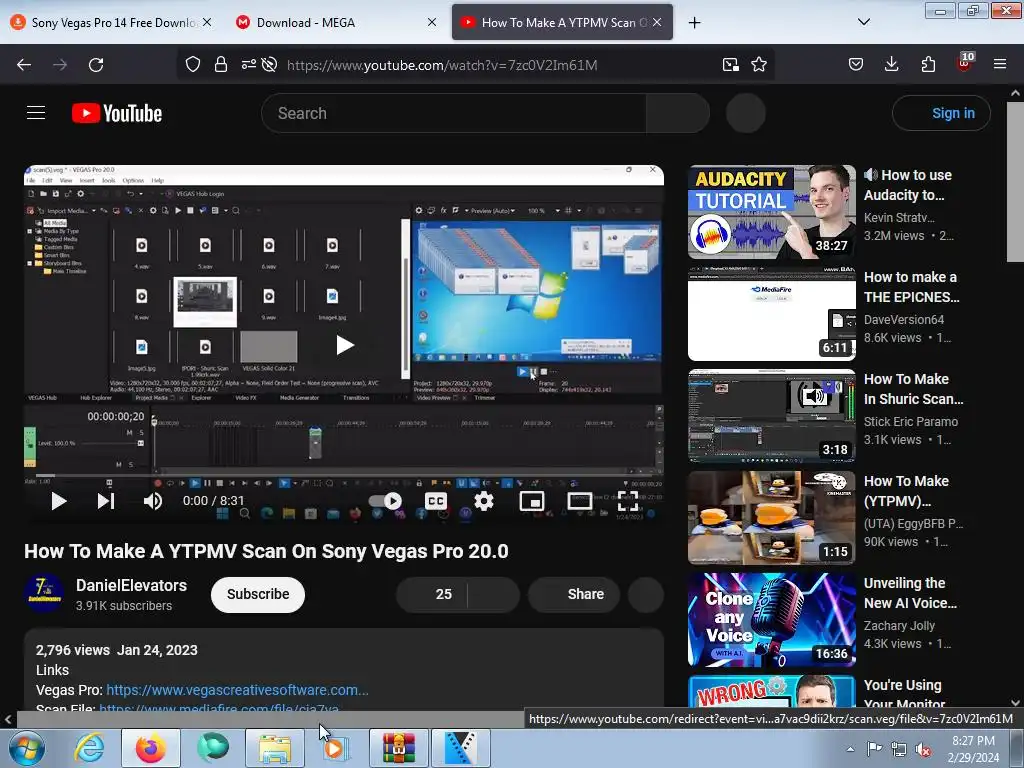1024x768 pixels.
Task: Open the DanielElevators channel name link
Action: [x=131, y=585]
